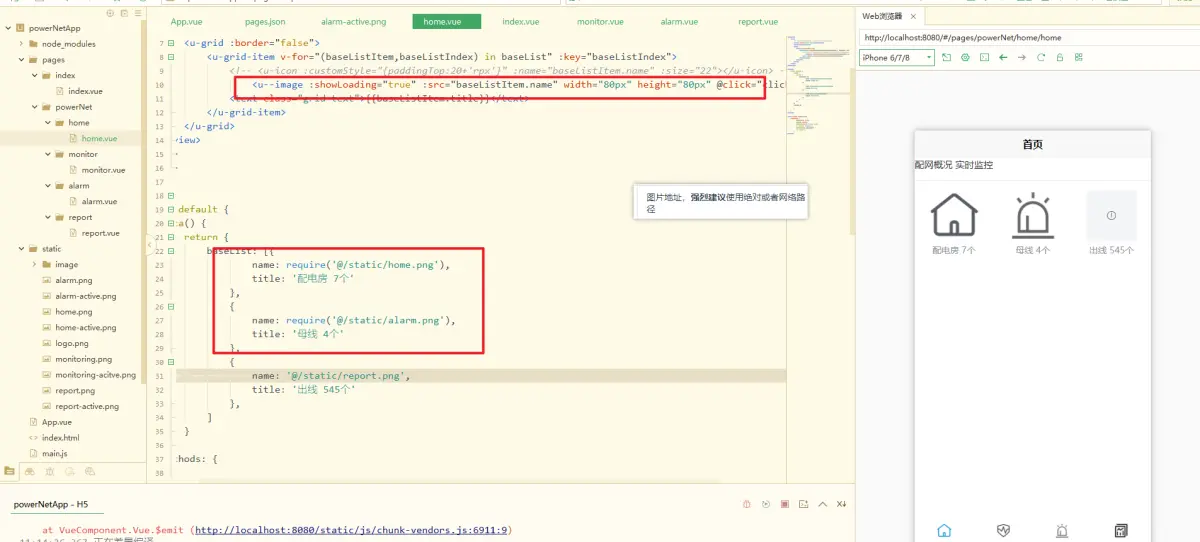The image size is (1200, 542).
Task: Click the collapse-all icon atop project explorer
Action: pyautogui.click(x=124, y=13)
